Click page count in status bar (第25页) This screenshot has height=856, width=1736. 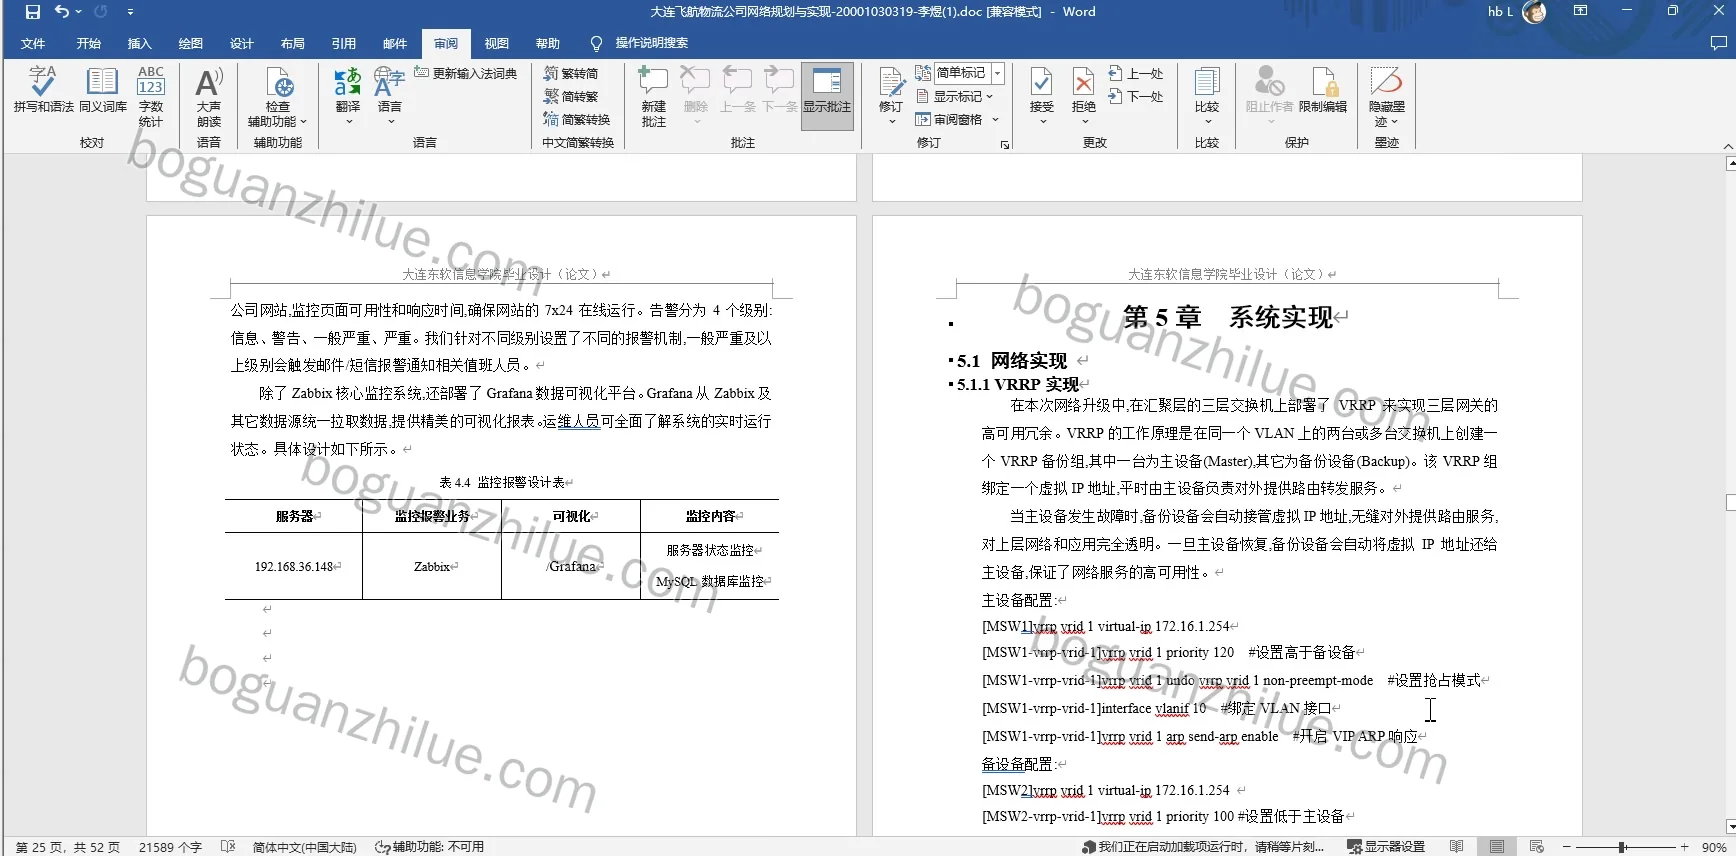click(x=67, y=847)
